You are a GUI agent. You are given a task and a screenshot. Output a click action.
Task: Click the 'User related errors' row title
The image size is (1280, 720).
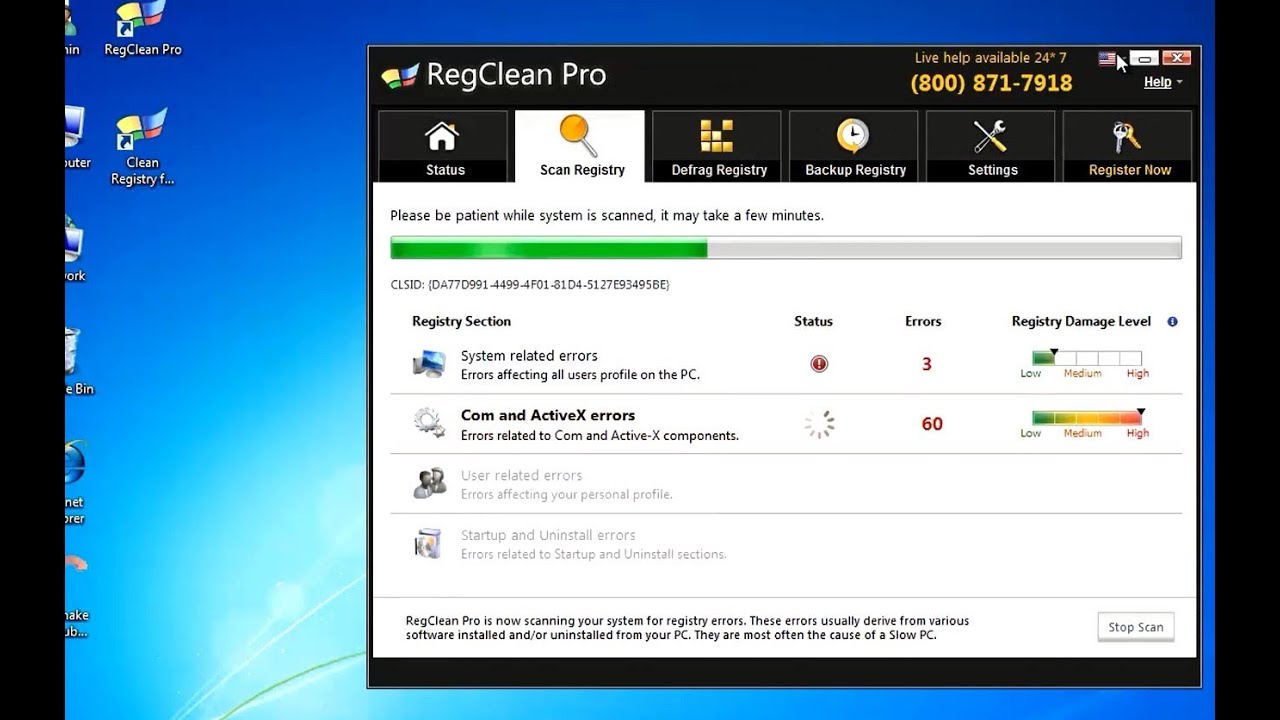(x=521, y=476)
